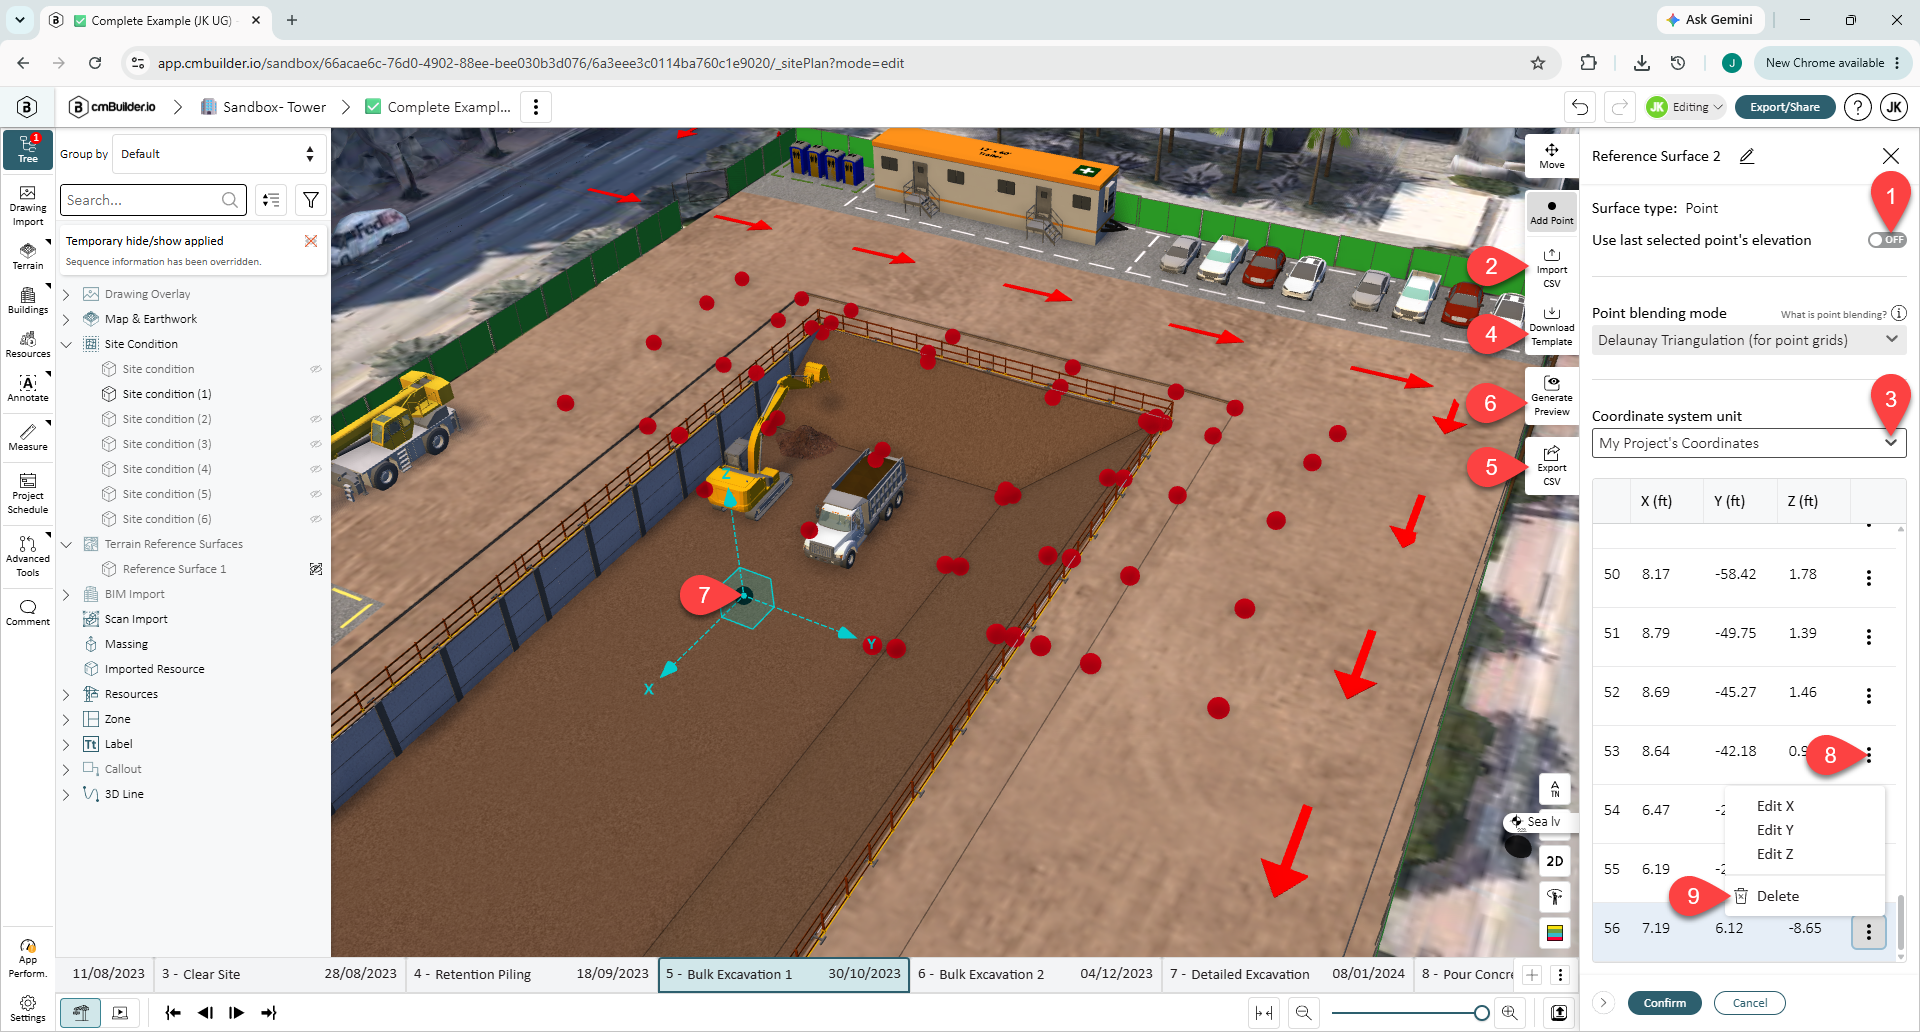Select Edit Z in the context menu
This screenshot has width=1920, height=1032.
pyautogui.click(x=1775, y=854)
